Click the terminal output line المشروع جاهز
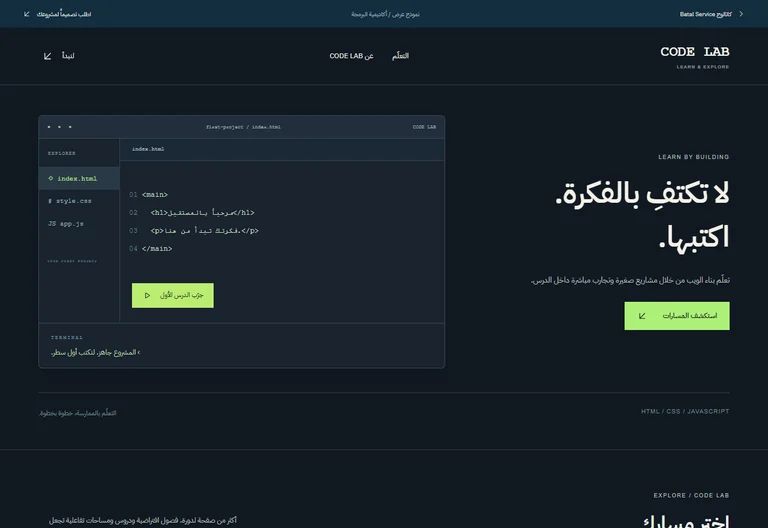The height and width of the screenshot is (528, 768). [96, 352]
